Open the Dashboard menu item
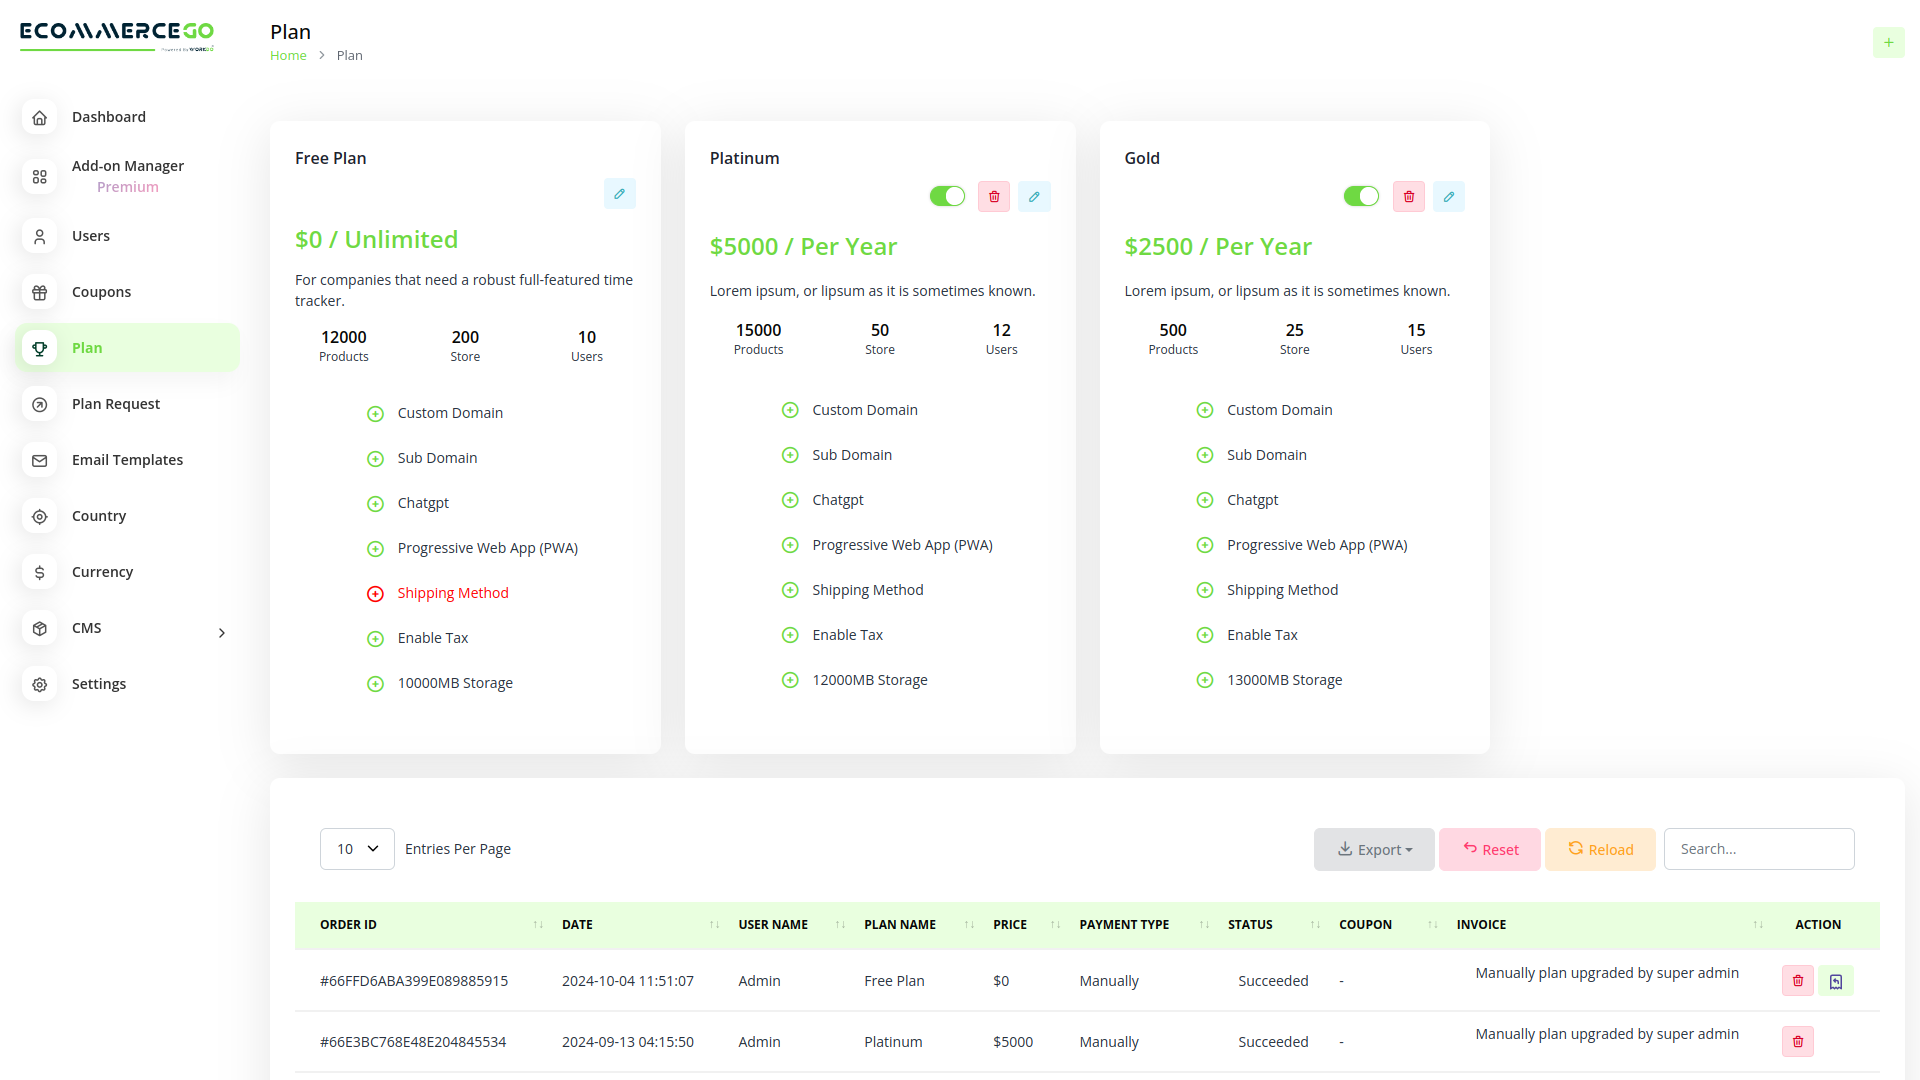This screenshot has width=1920, height=1080. 109,117
